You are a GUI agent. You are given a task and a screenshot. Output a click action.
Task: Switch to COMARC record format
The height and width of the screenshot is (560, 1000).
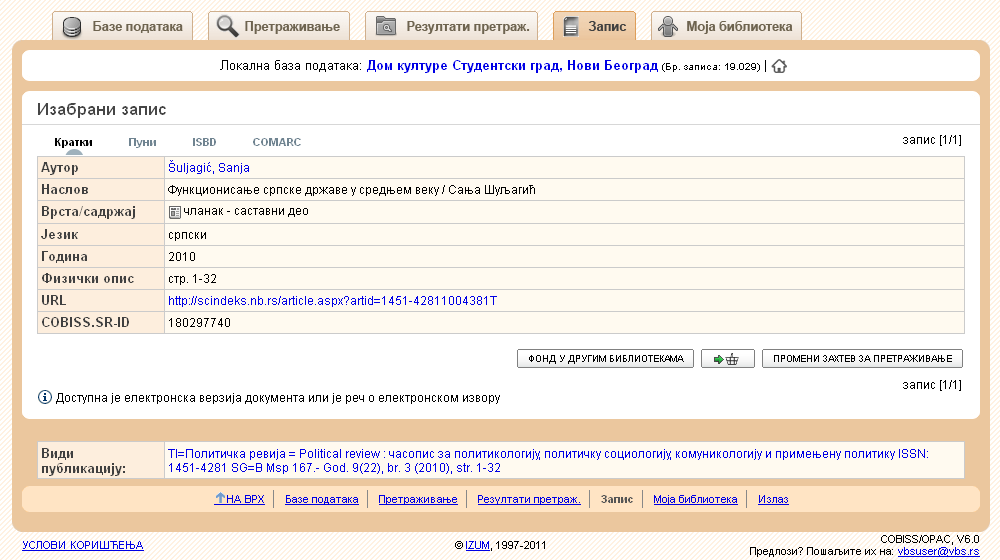277,142
